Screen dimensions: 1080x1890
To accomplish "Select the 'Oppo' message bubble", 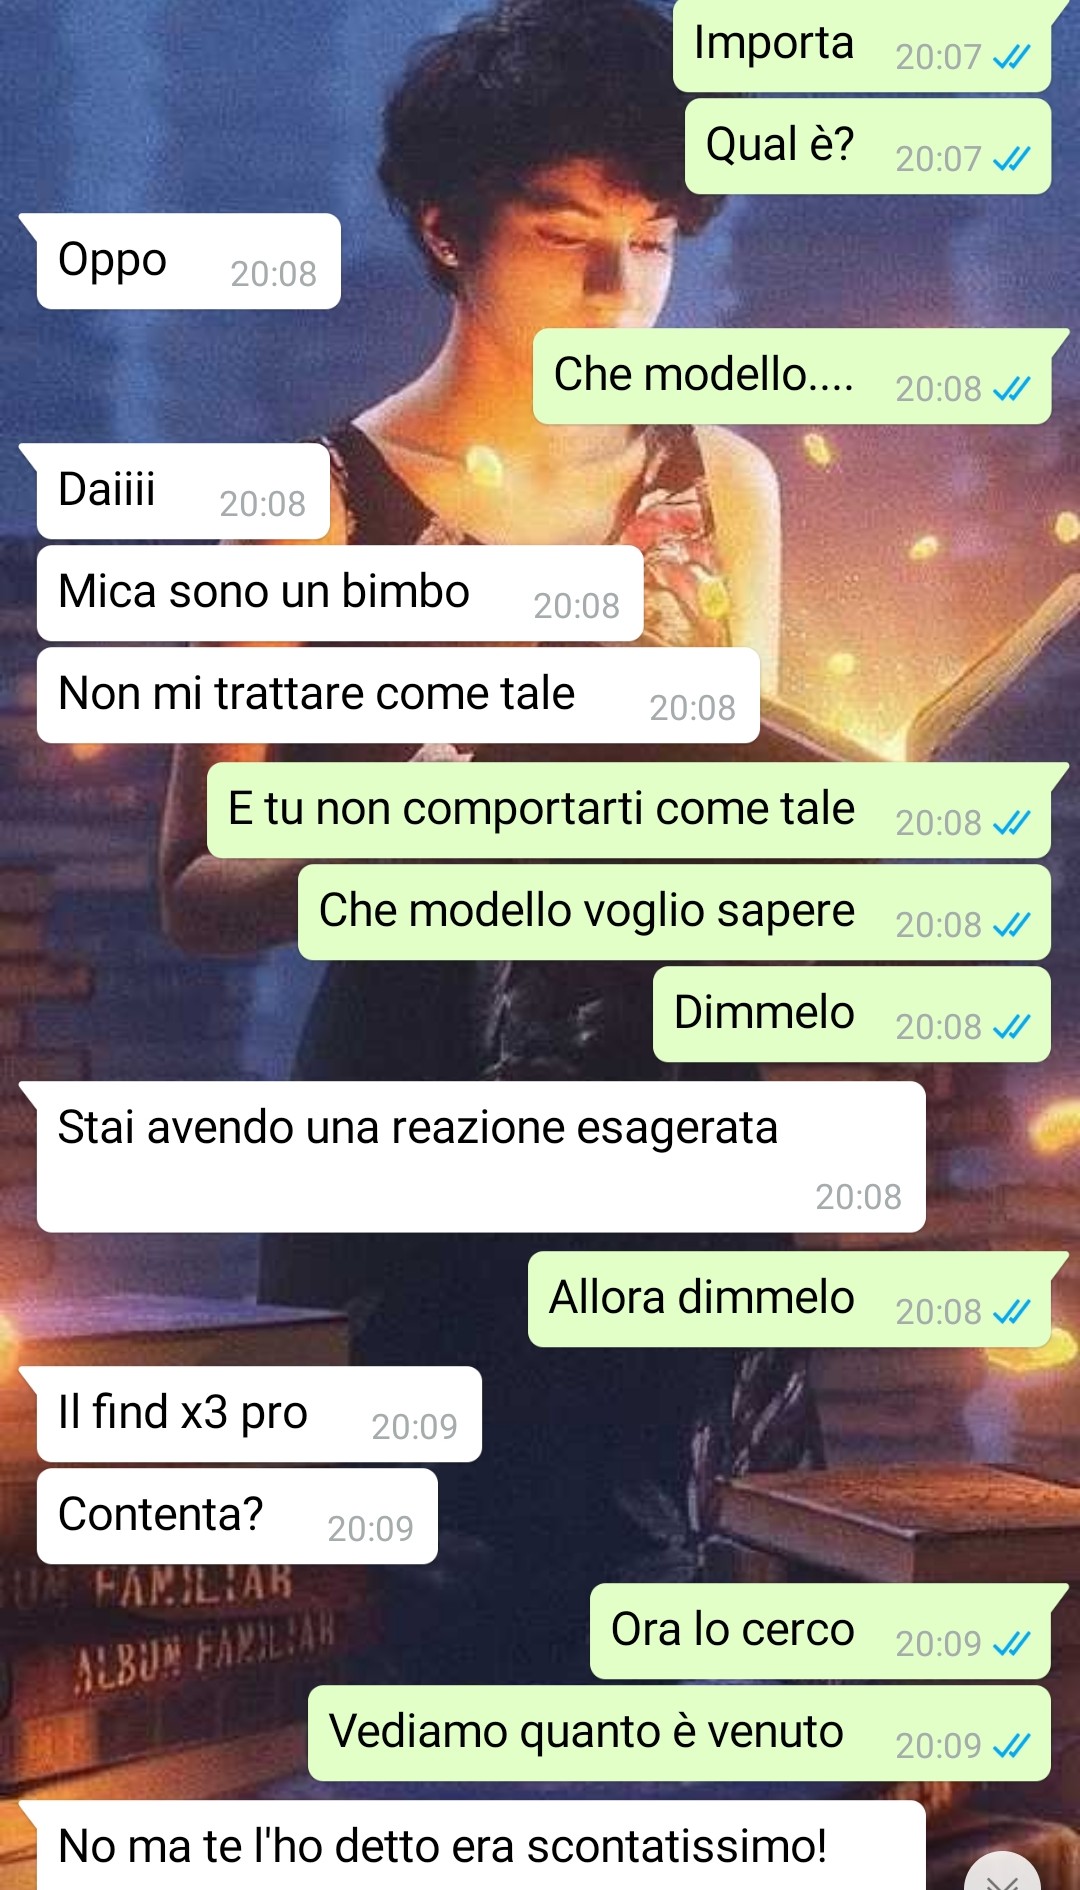I will point(189,261).
